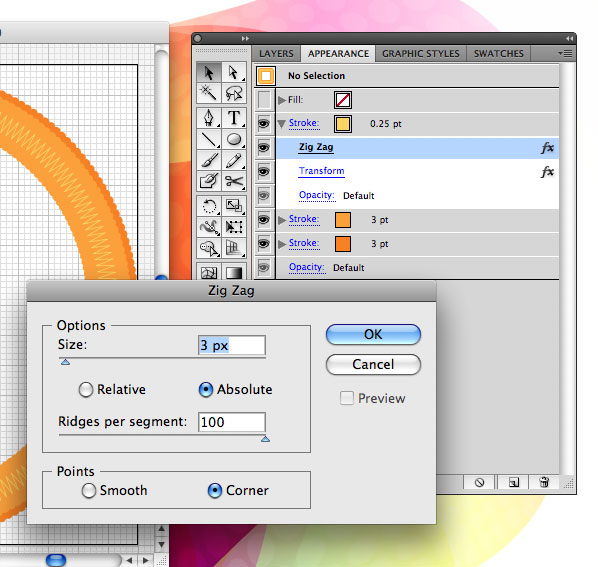Image resolution: width=598 pixels, height=567 pixels.
Task: Click the 0.25 pt Stroke link
Action: [304, 123]
